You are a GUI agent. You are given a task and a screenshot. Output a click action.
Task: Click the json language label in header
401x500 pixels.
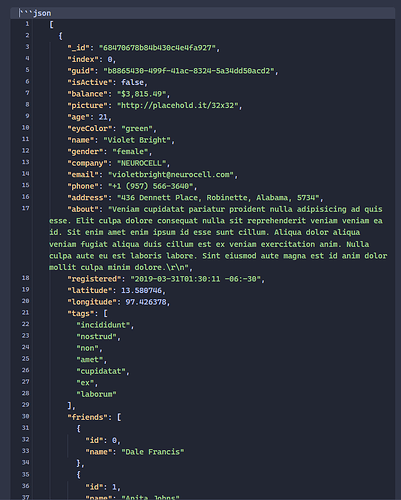click(42, 13)
